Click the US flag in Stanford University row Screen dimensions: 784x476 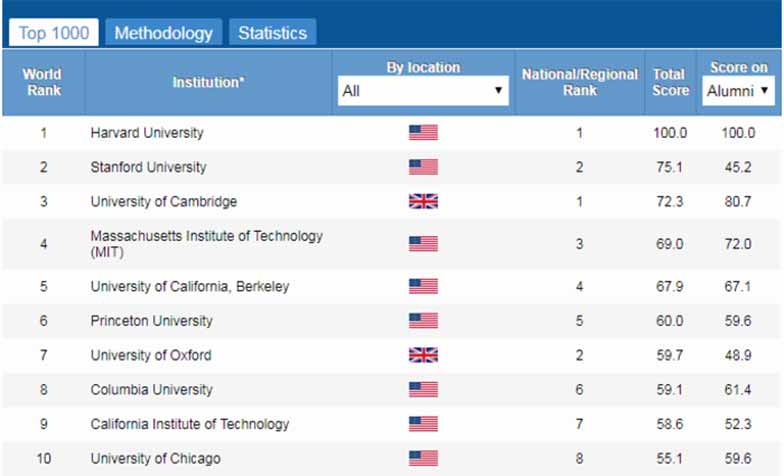pyautogui.click(x=423, y=166)
